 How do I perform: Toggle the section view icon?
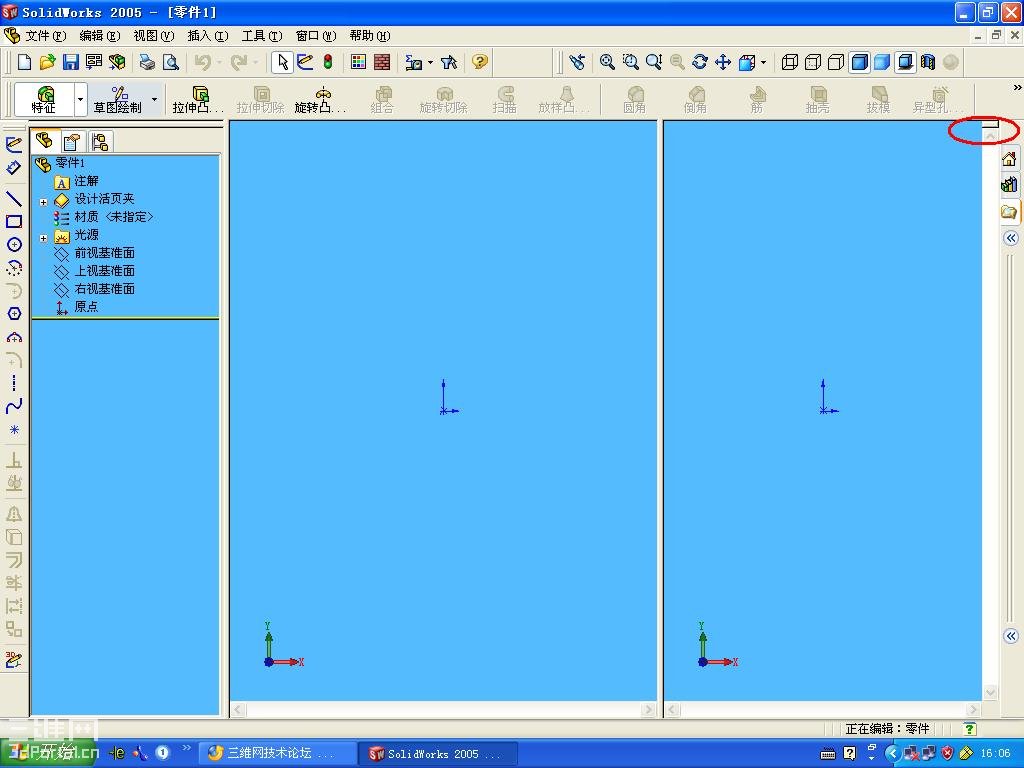coord(928,62)
